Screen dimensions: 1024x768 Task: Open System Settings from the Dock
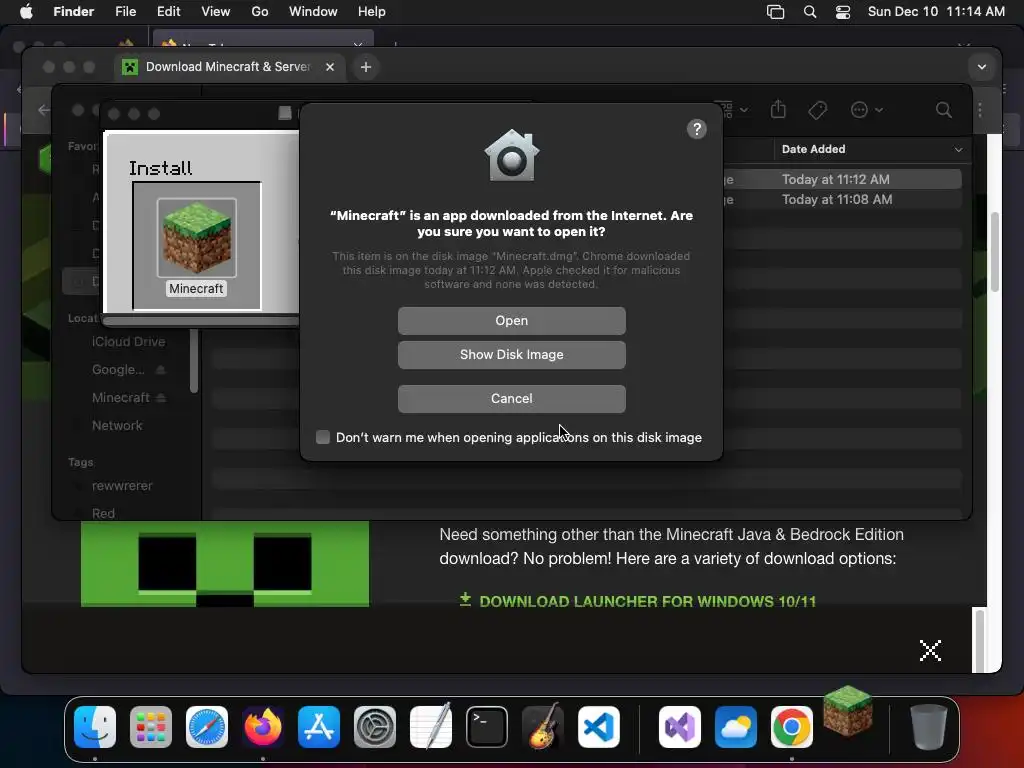[x=375, y=727]
